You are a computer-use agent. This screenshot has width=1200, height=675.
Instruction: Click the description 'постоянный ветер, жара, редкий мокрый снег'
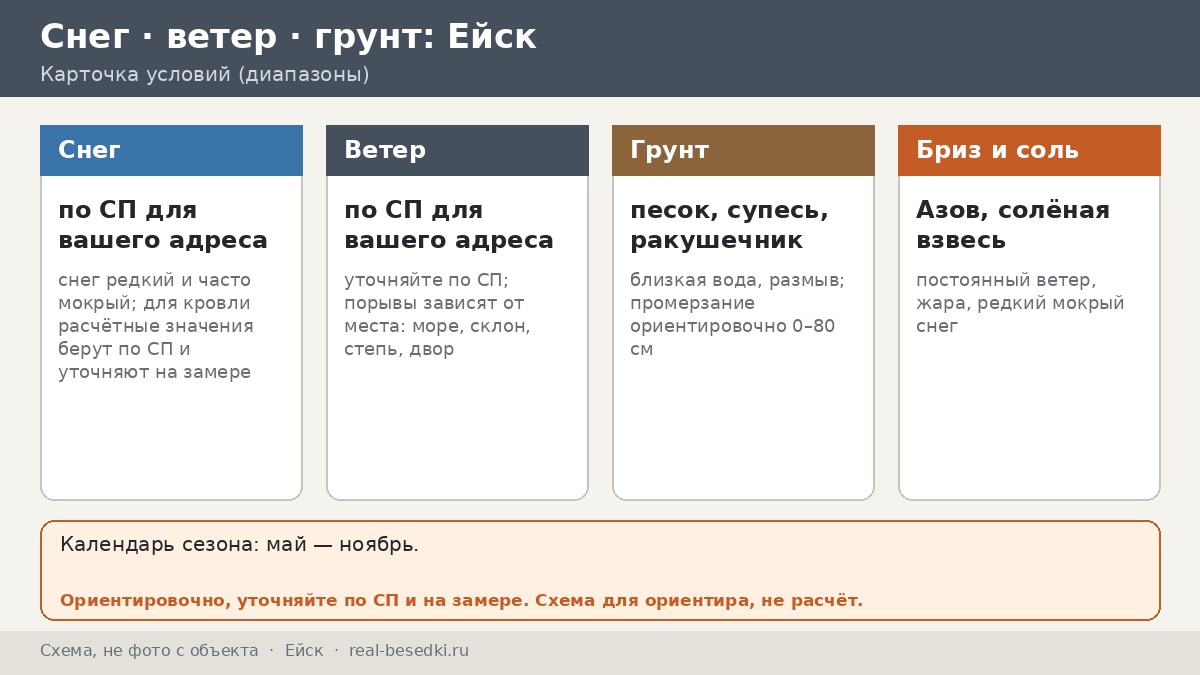click(x=1020, y=303)
